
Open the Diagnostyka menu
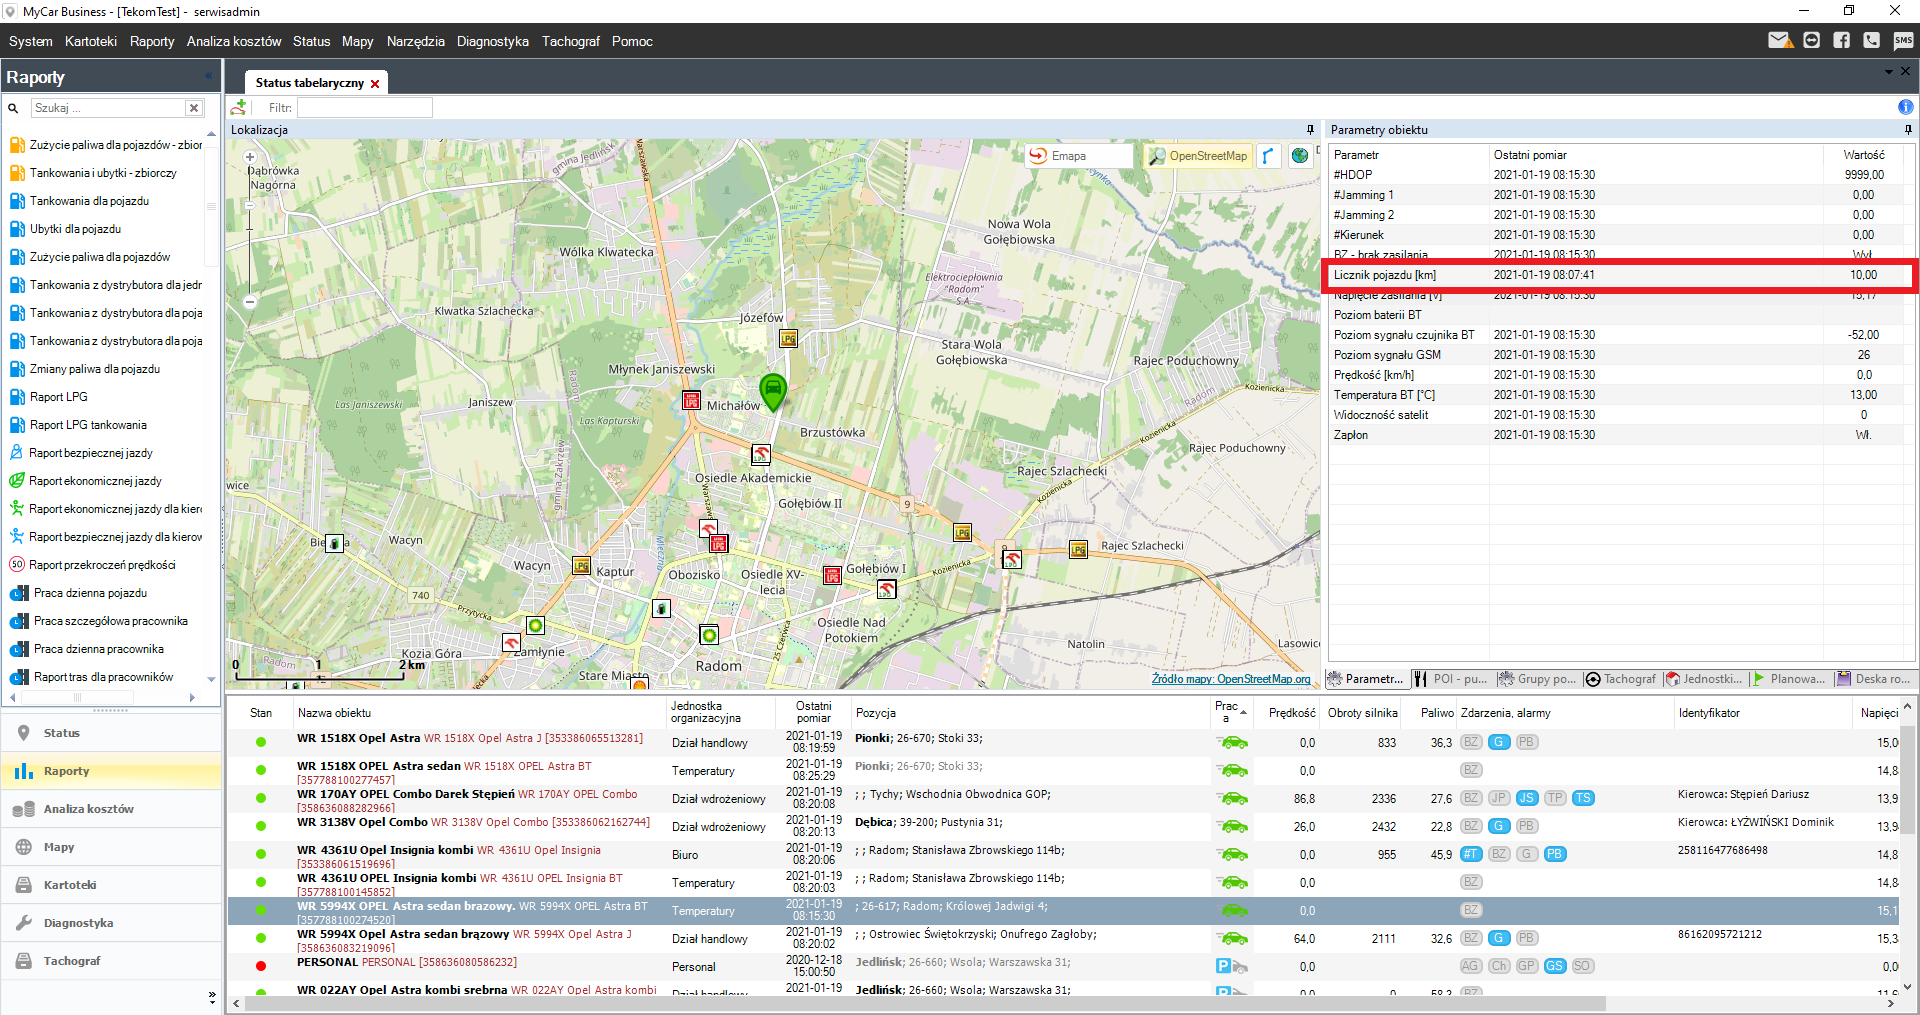[492, 41]
